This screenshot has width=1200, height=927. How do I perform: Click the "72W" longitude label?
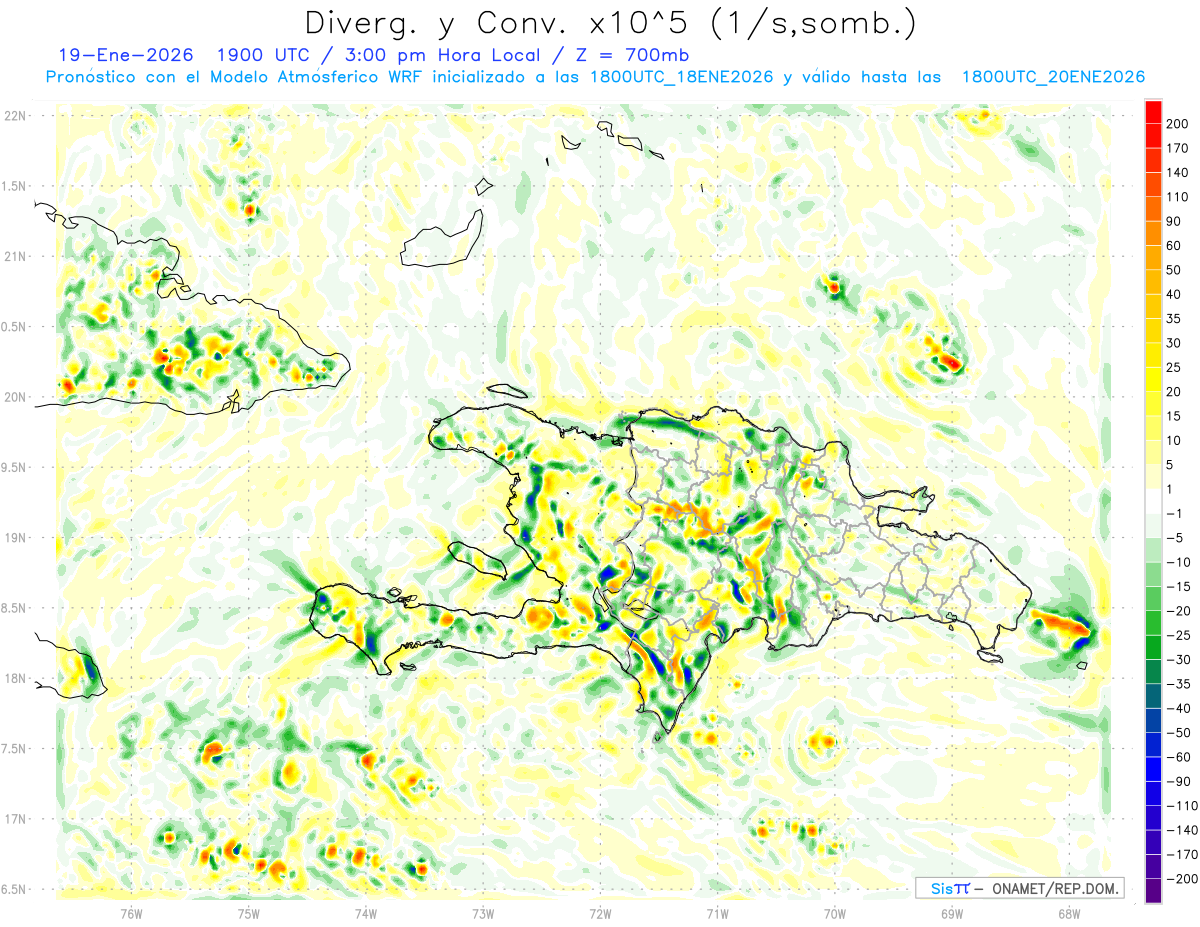(600, 913)
